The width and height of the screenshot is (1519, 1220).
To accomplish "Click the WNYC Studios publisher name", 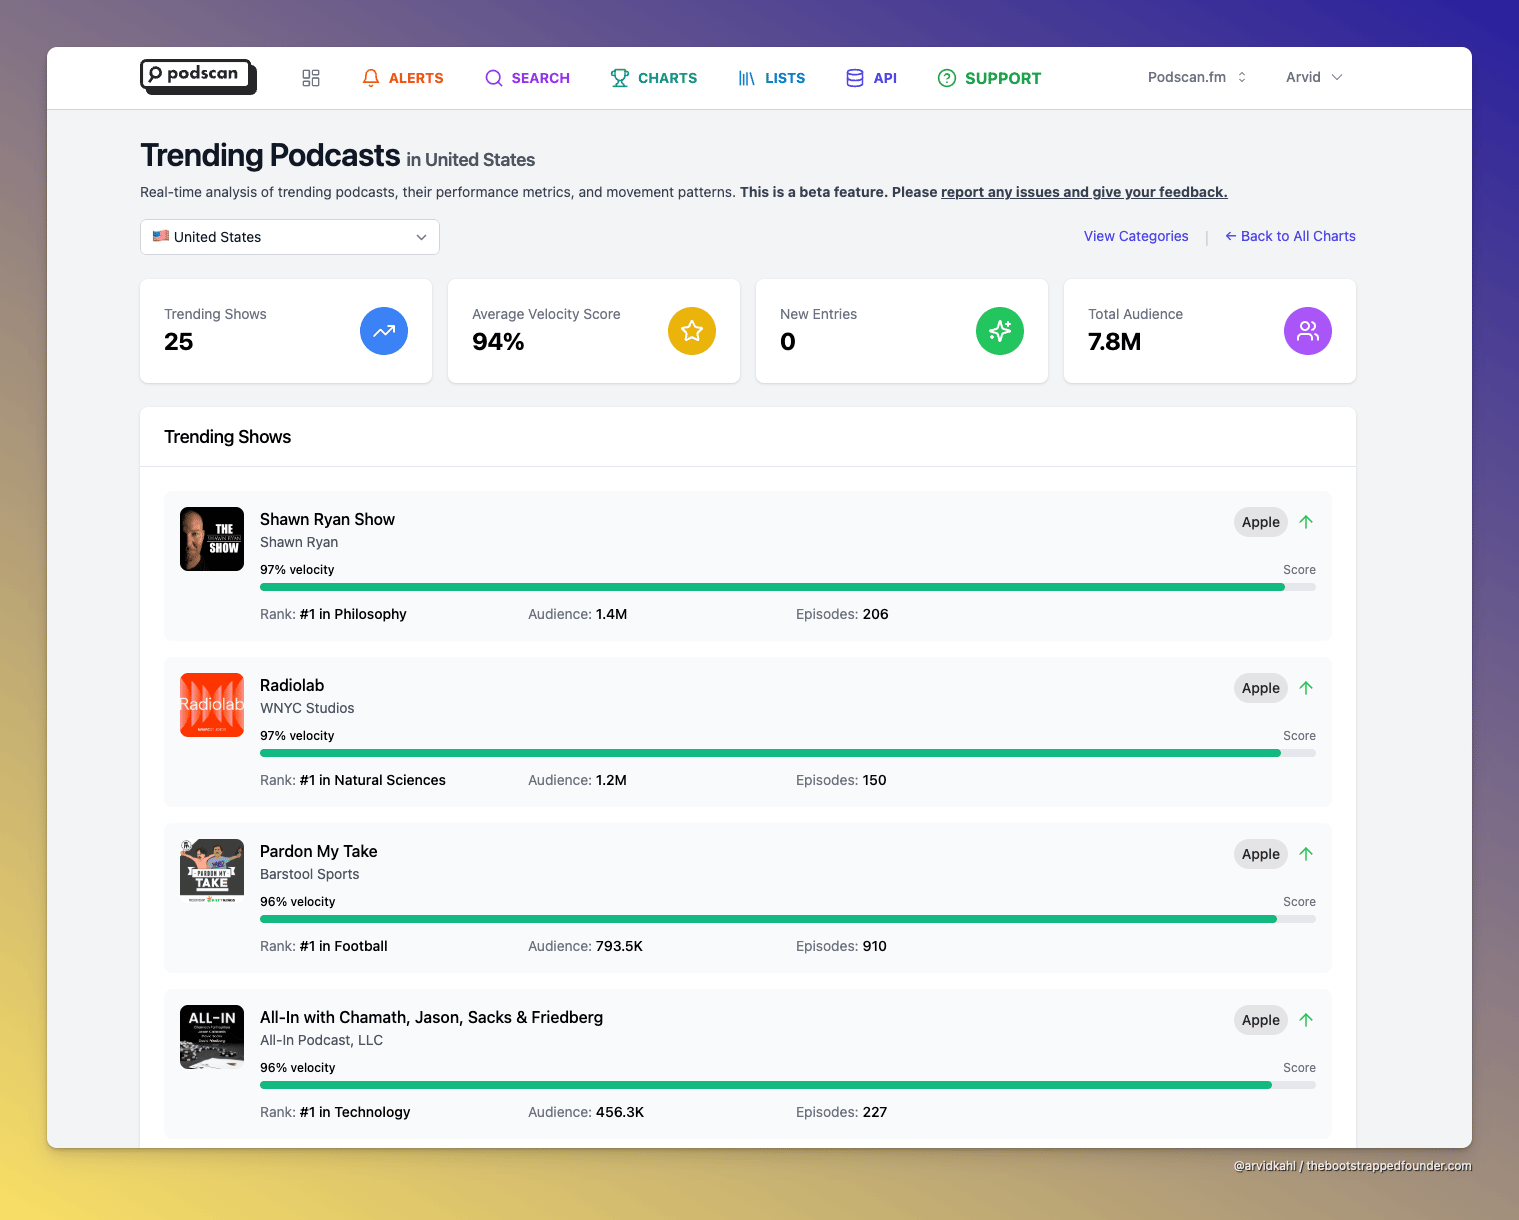I will coord(307,708).
